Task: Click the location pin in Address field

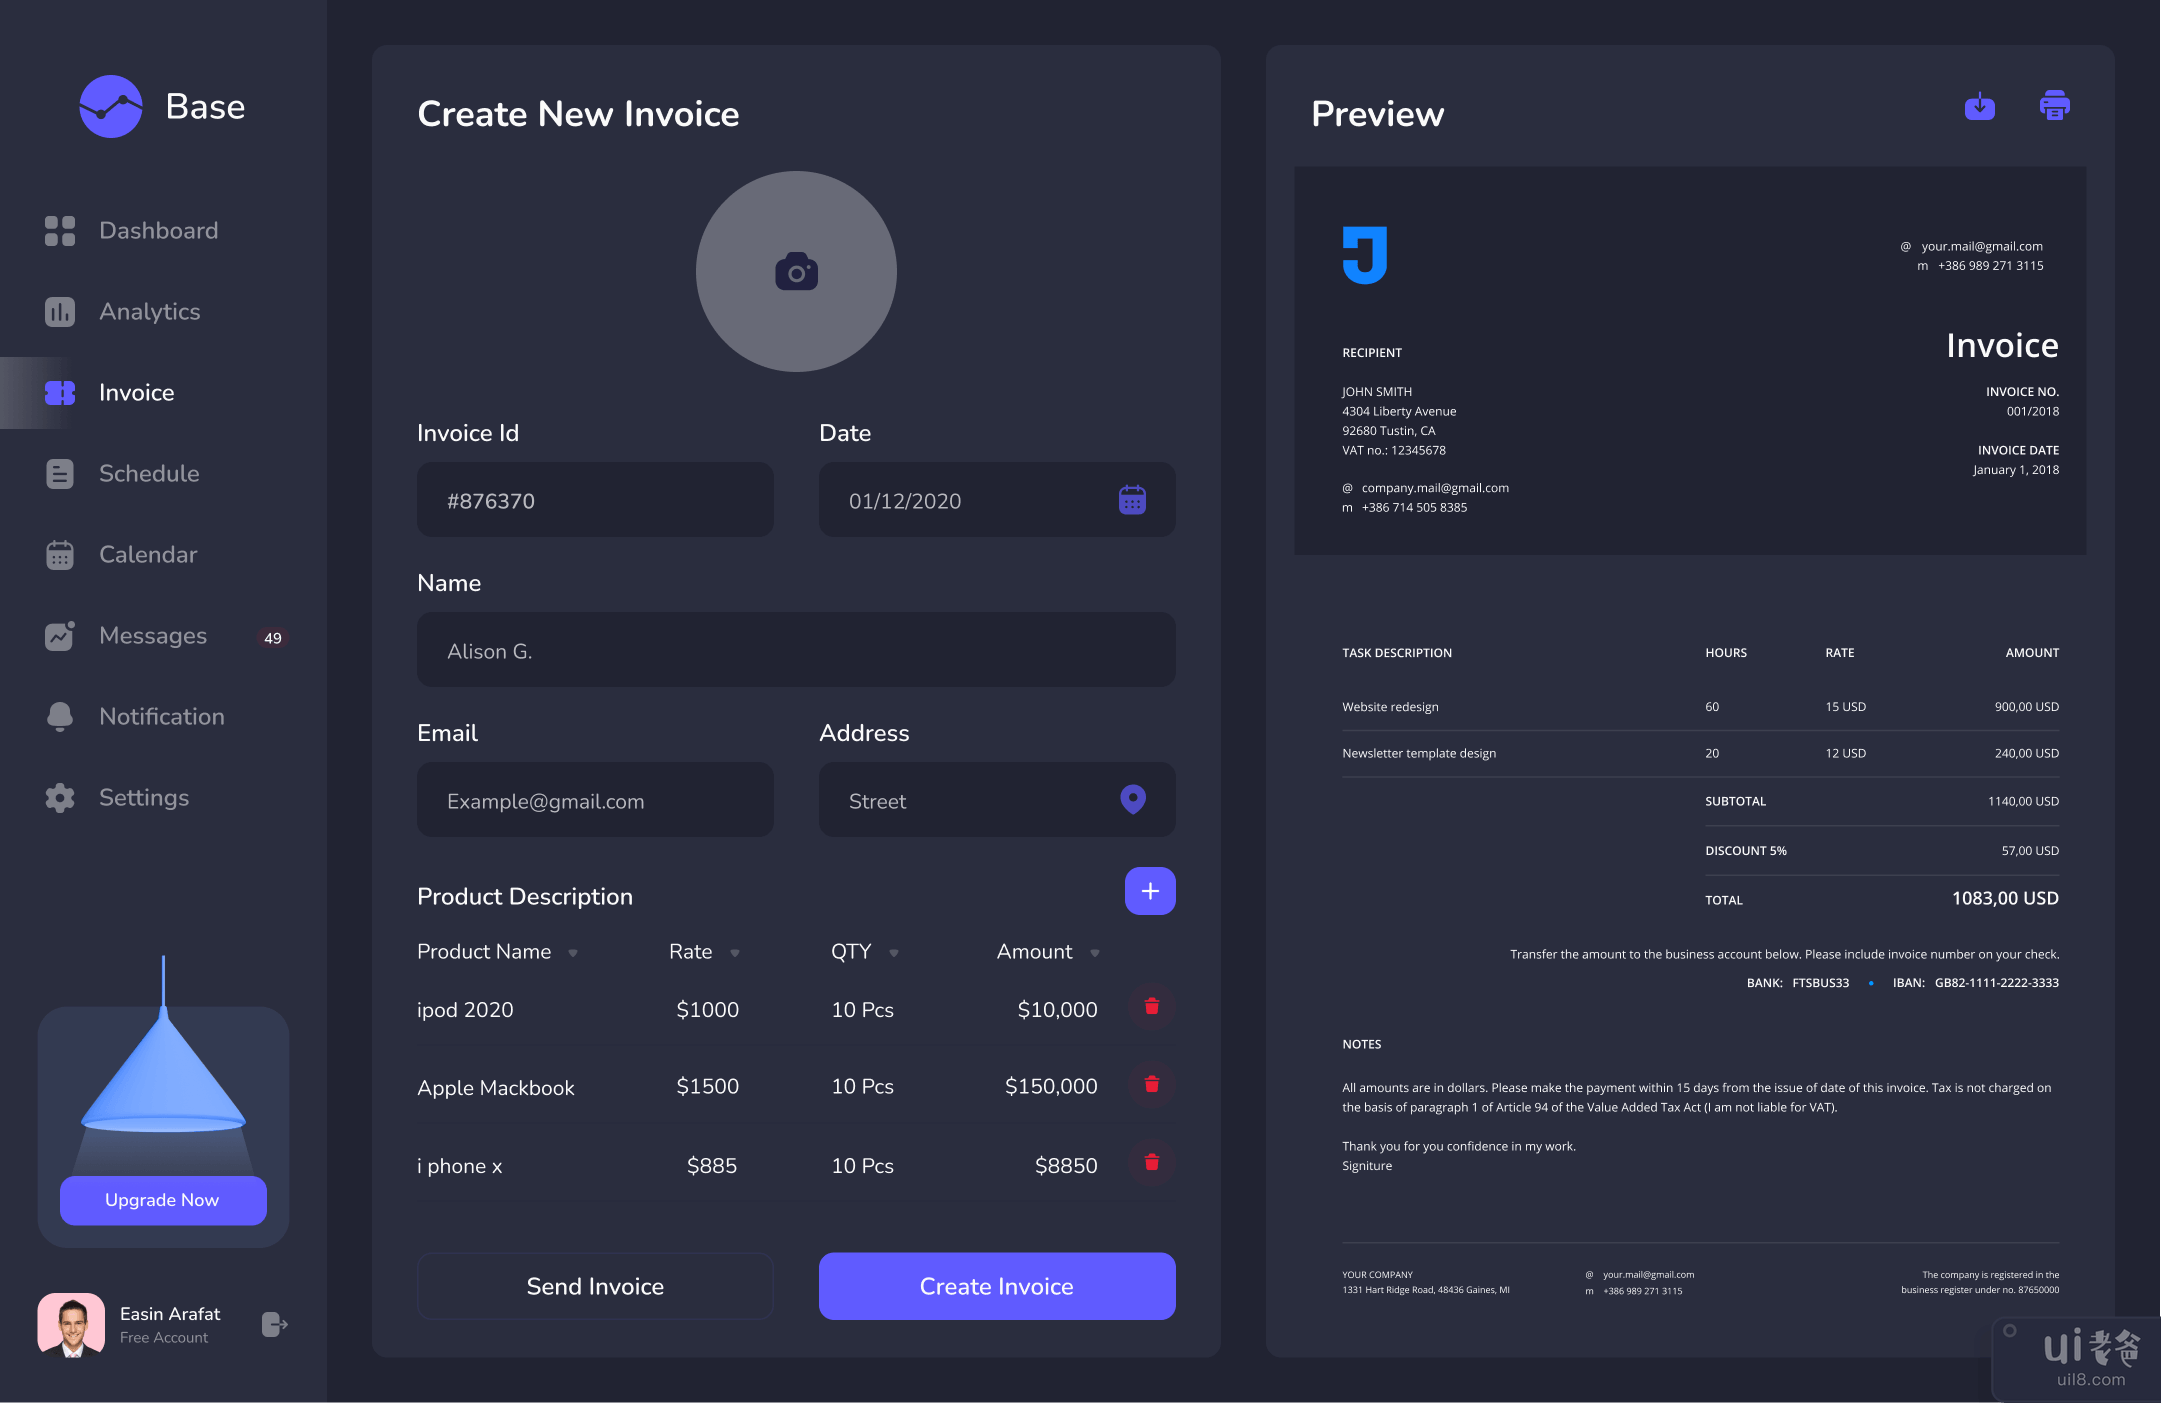Action: click(1132, 799)
